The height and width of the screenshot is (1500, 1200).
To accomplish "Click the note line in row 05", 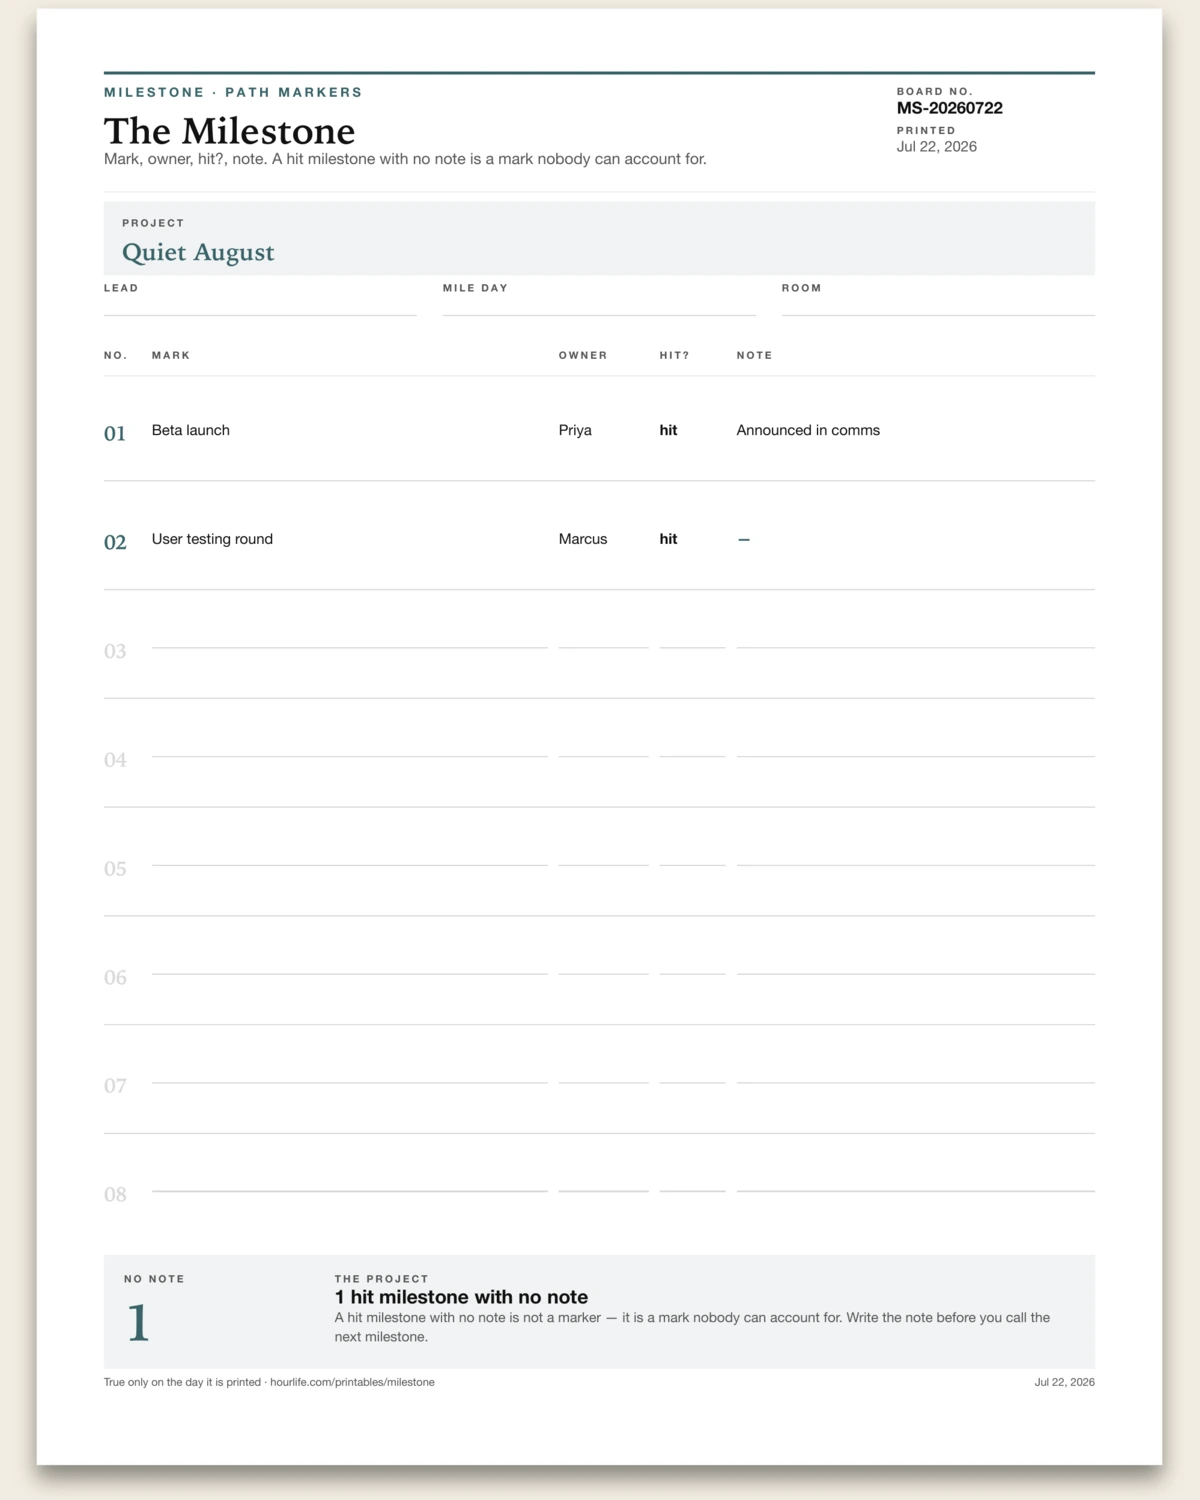I will [x=916, y=865].
